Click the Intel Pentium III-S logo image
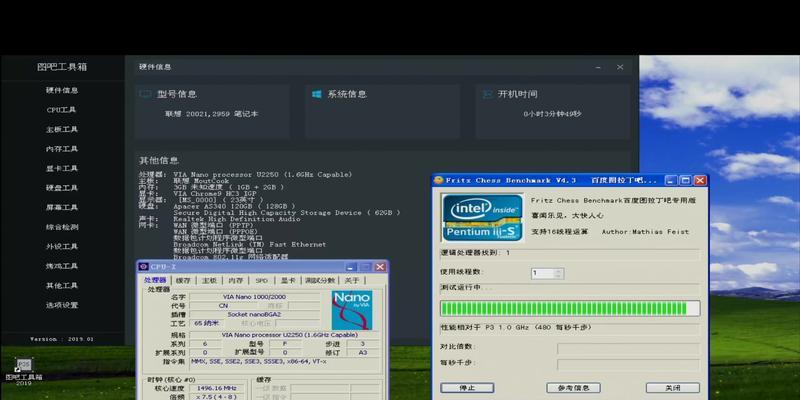The width and height of the screenshot is (800, 400). click(483, 217)
